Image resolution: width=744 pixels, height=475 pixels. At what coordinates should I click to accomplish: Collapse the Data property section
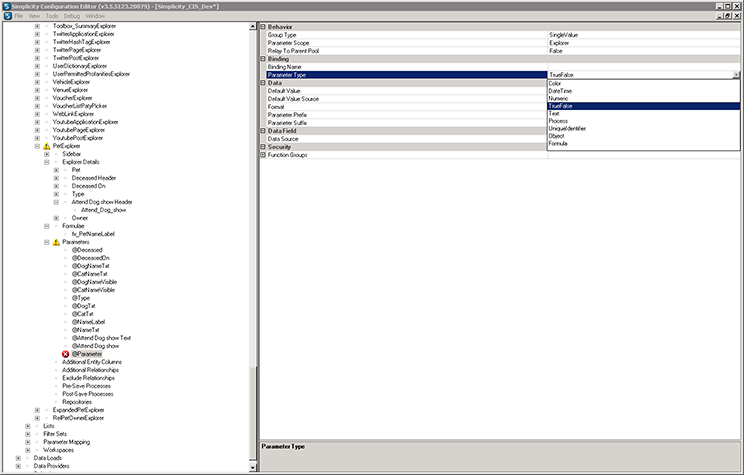pyautogui.click(x=263, y=83)
